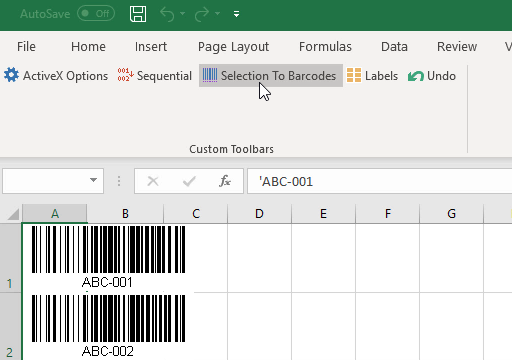Select column C header
This screenshot has height=360, width=512.
pyautogui.click(x=196, y=214)
